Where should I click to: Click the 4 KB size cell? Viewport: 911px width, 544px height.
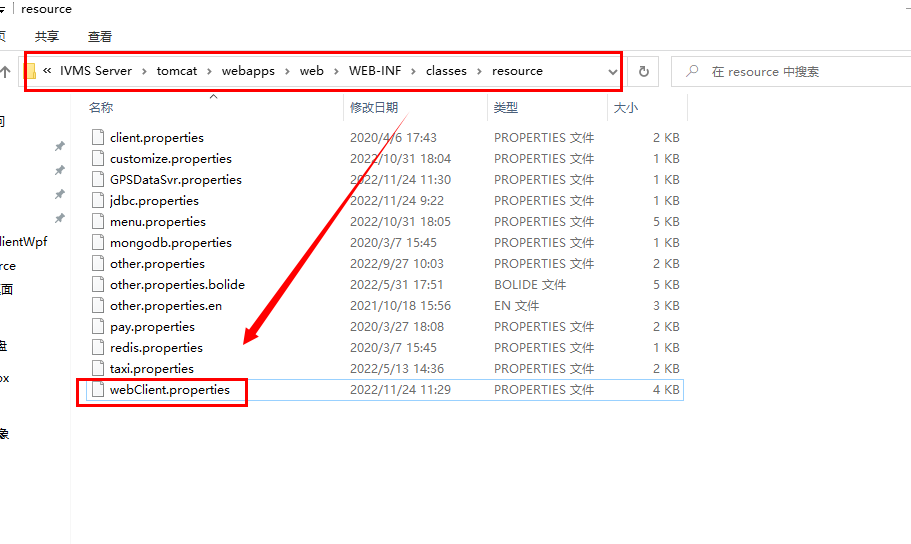tap(666, 389)
